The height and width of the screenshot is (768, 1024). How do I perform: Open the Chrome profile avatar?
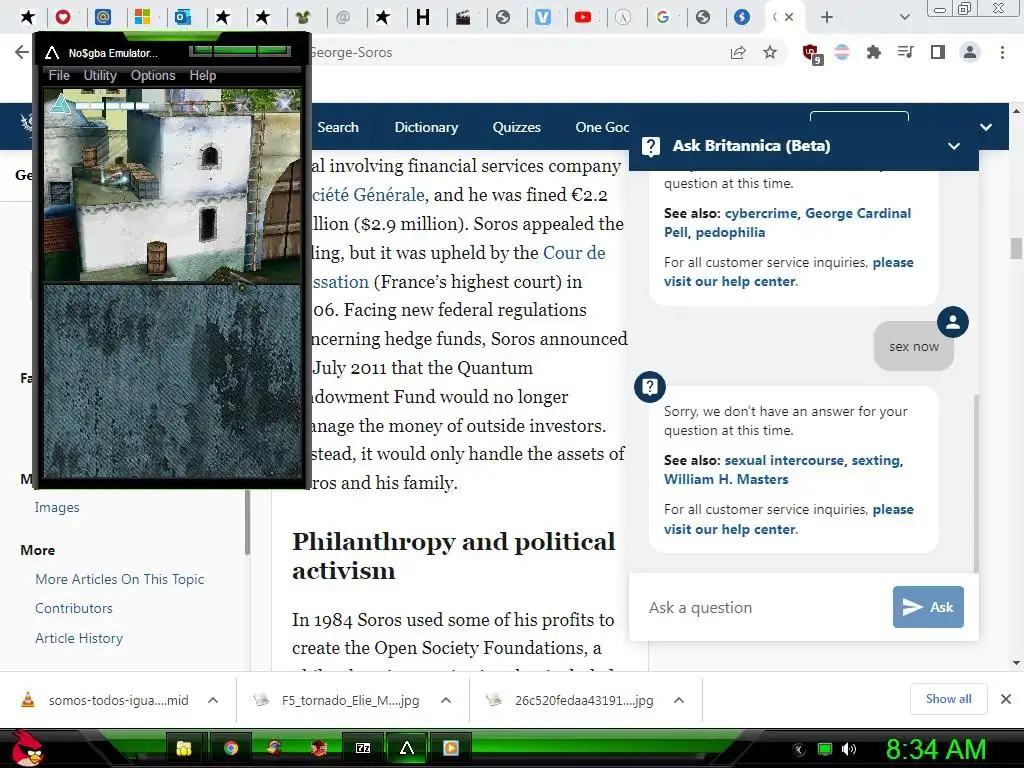[970, 52]
